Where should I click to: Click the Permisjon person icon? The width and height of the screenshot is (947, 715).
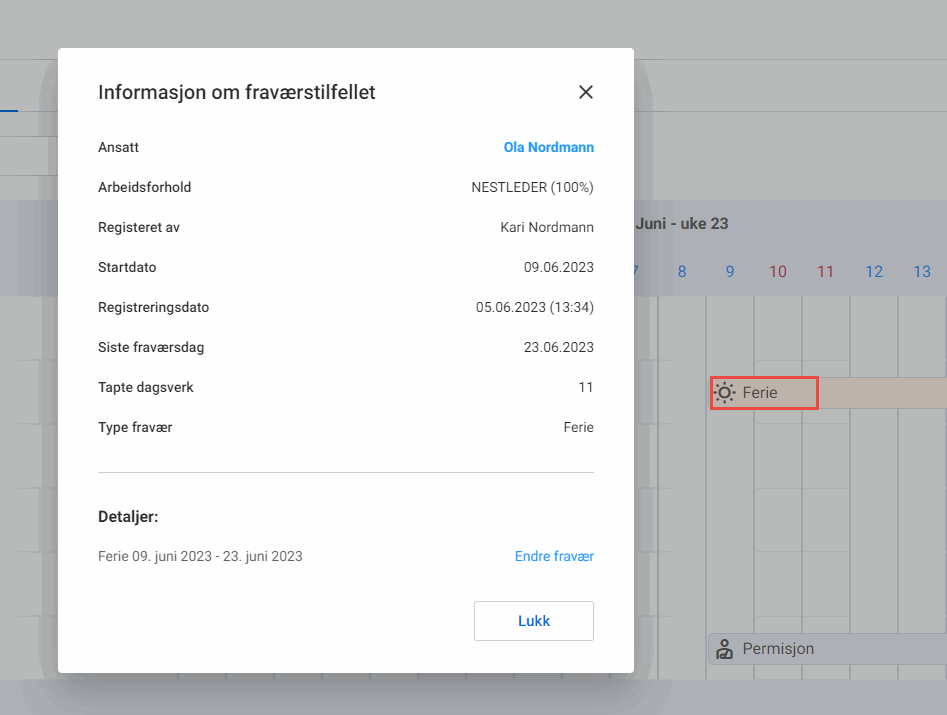click(724, 649)
